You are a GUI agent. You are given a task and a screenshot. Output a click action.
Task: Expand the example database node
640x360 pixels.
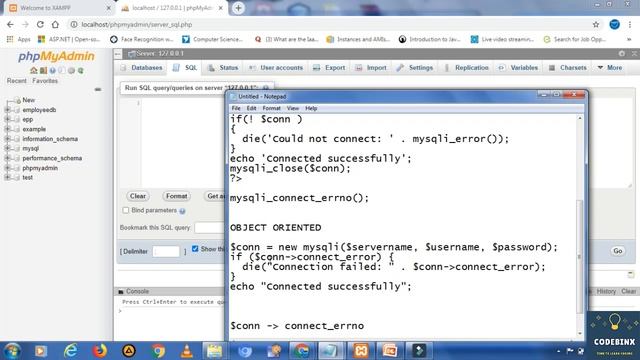[7, 129]
